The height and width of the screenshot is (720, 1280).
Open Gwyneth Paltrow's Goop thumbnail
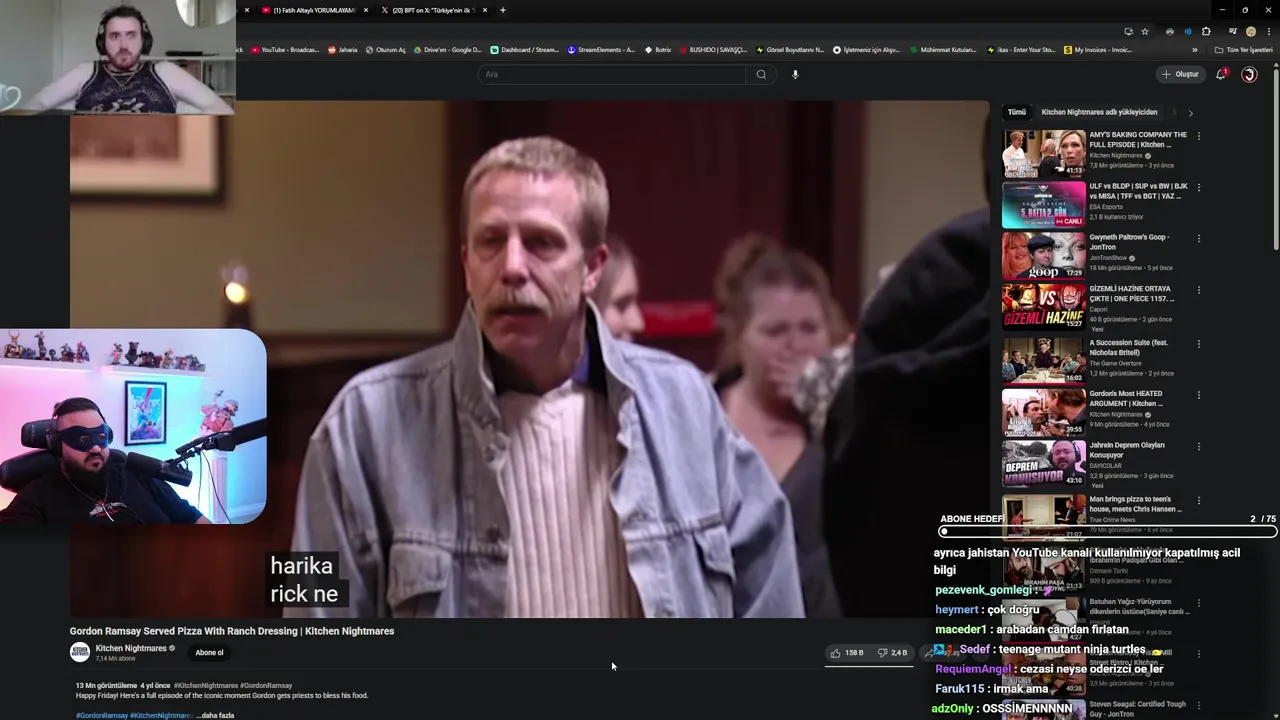[1043, 256]
